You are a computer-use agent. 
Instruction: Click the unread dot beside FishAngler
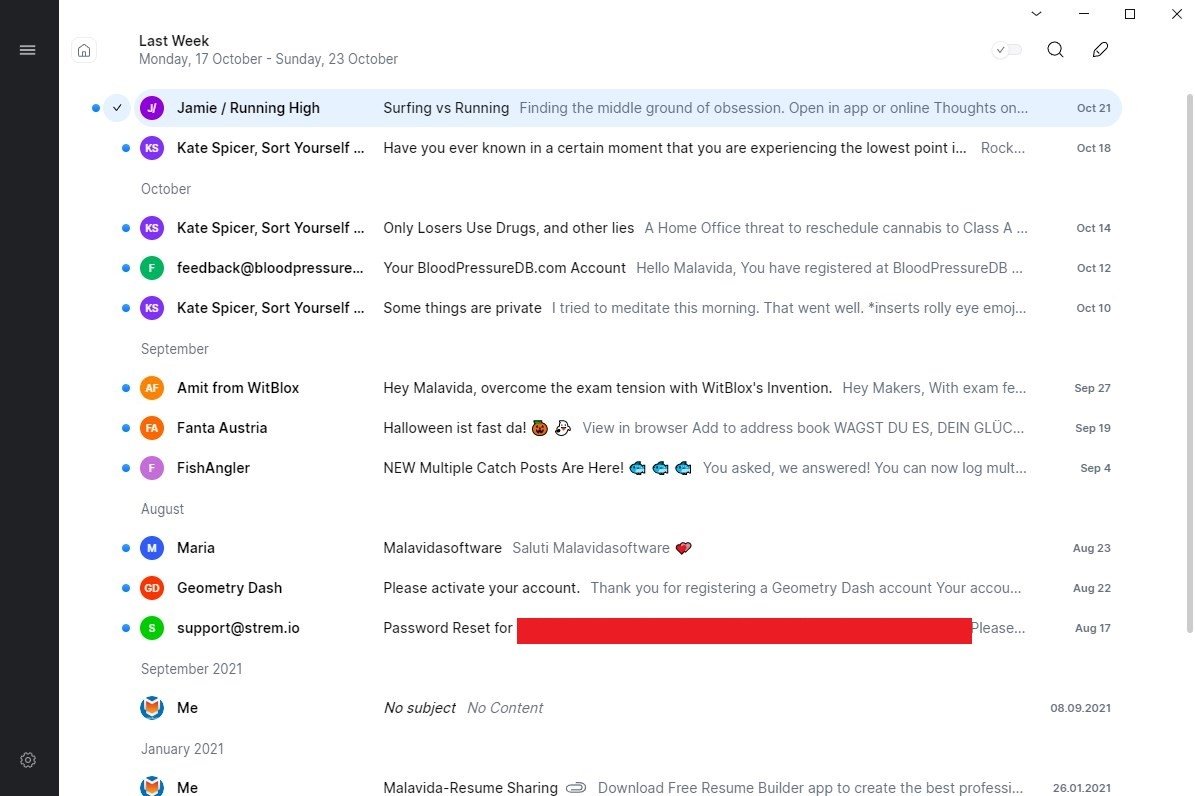tap(126, 468)
